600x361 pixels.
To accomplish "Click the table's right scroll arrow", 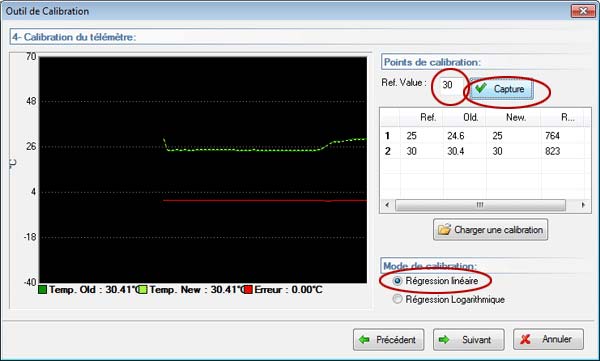I will (583, 205).
